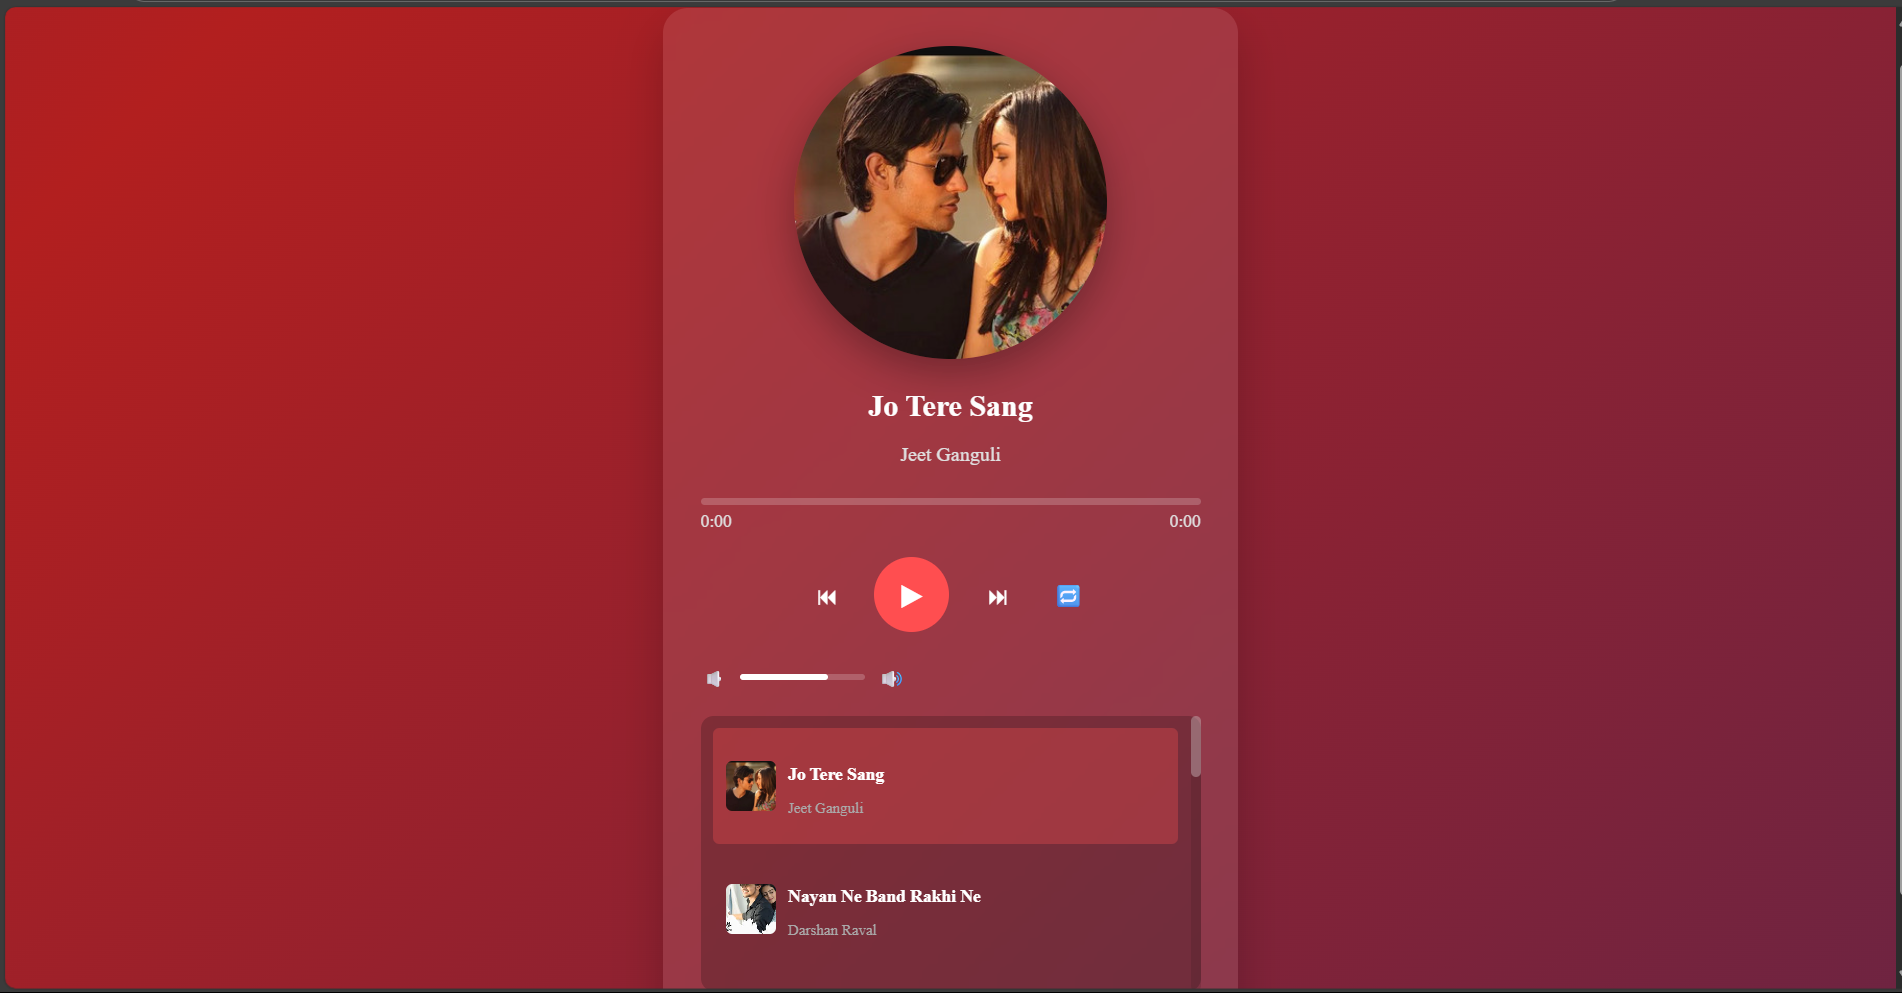The width and height of the screenshot is (1902, 993).
Task: Skip to the previous track
Action: click(x=827, y=597)
